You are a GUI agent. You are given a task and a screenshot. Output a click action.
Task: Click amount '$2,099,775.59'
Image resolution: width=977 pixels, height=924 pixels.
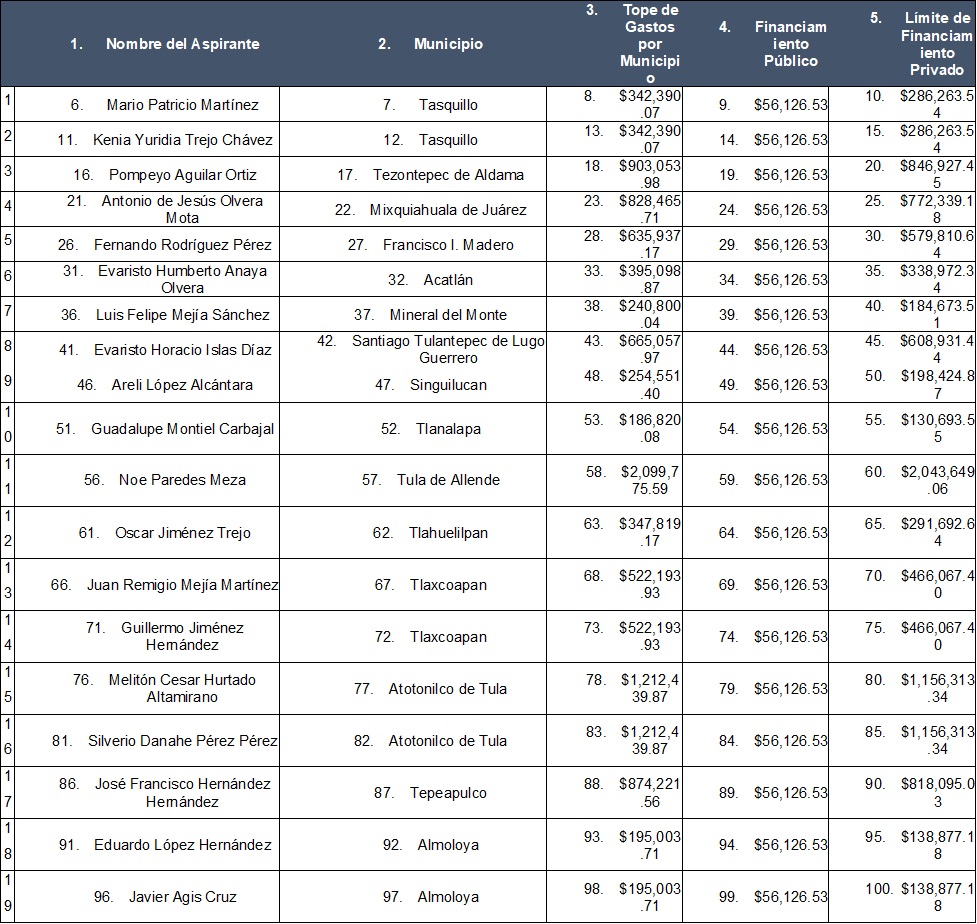(650, 480)
